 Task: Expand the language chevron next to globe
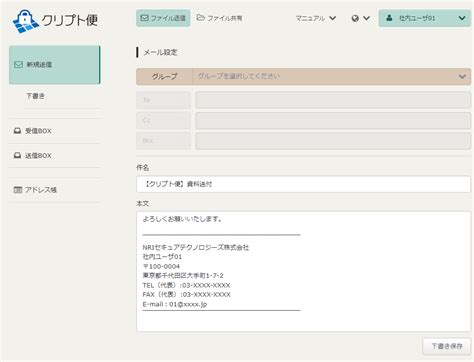(x=366, y=18)
